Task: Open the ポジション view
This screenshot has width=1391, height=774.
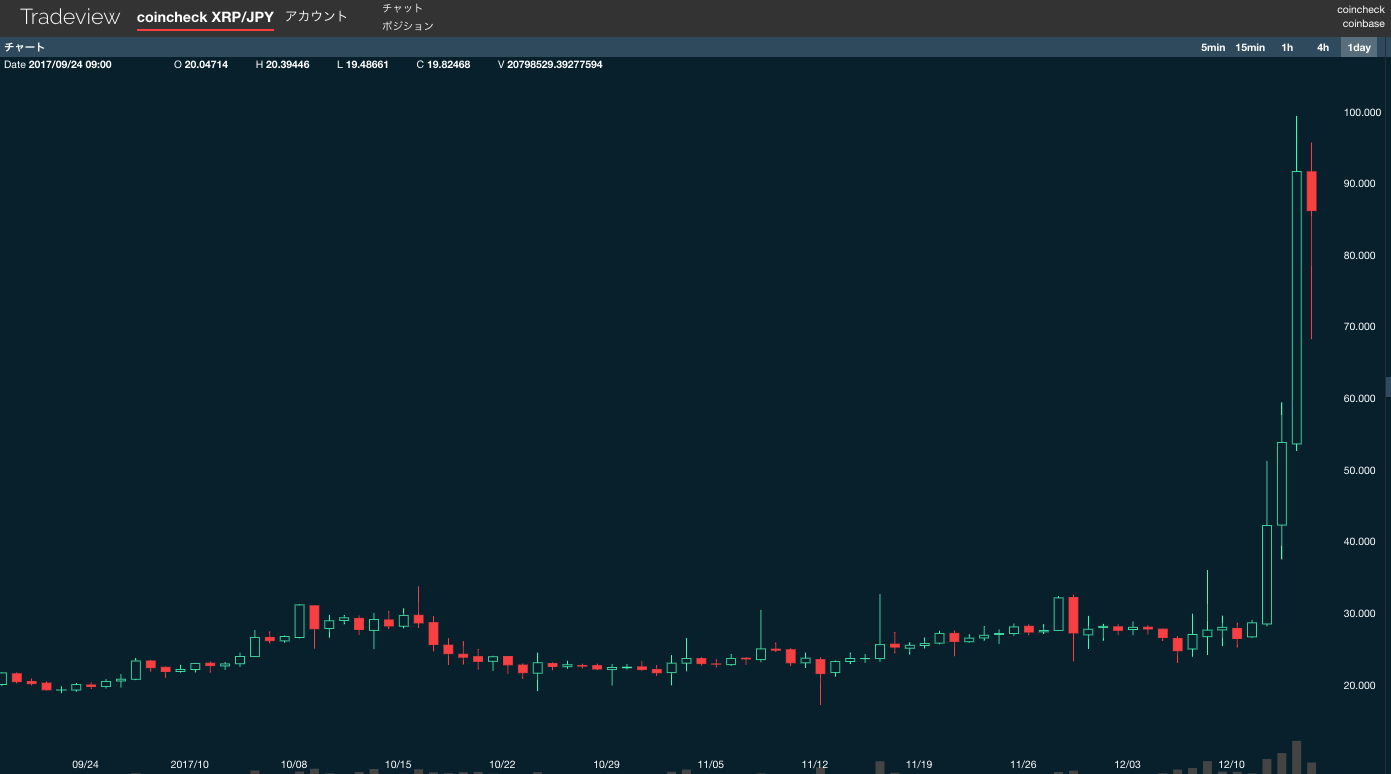Action: tap(407, 25)
